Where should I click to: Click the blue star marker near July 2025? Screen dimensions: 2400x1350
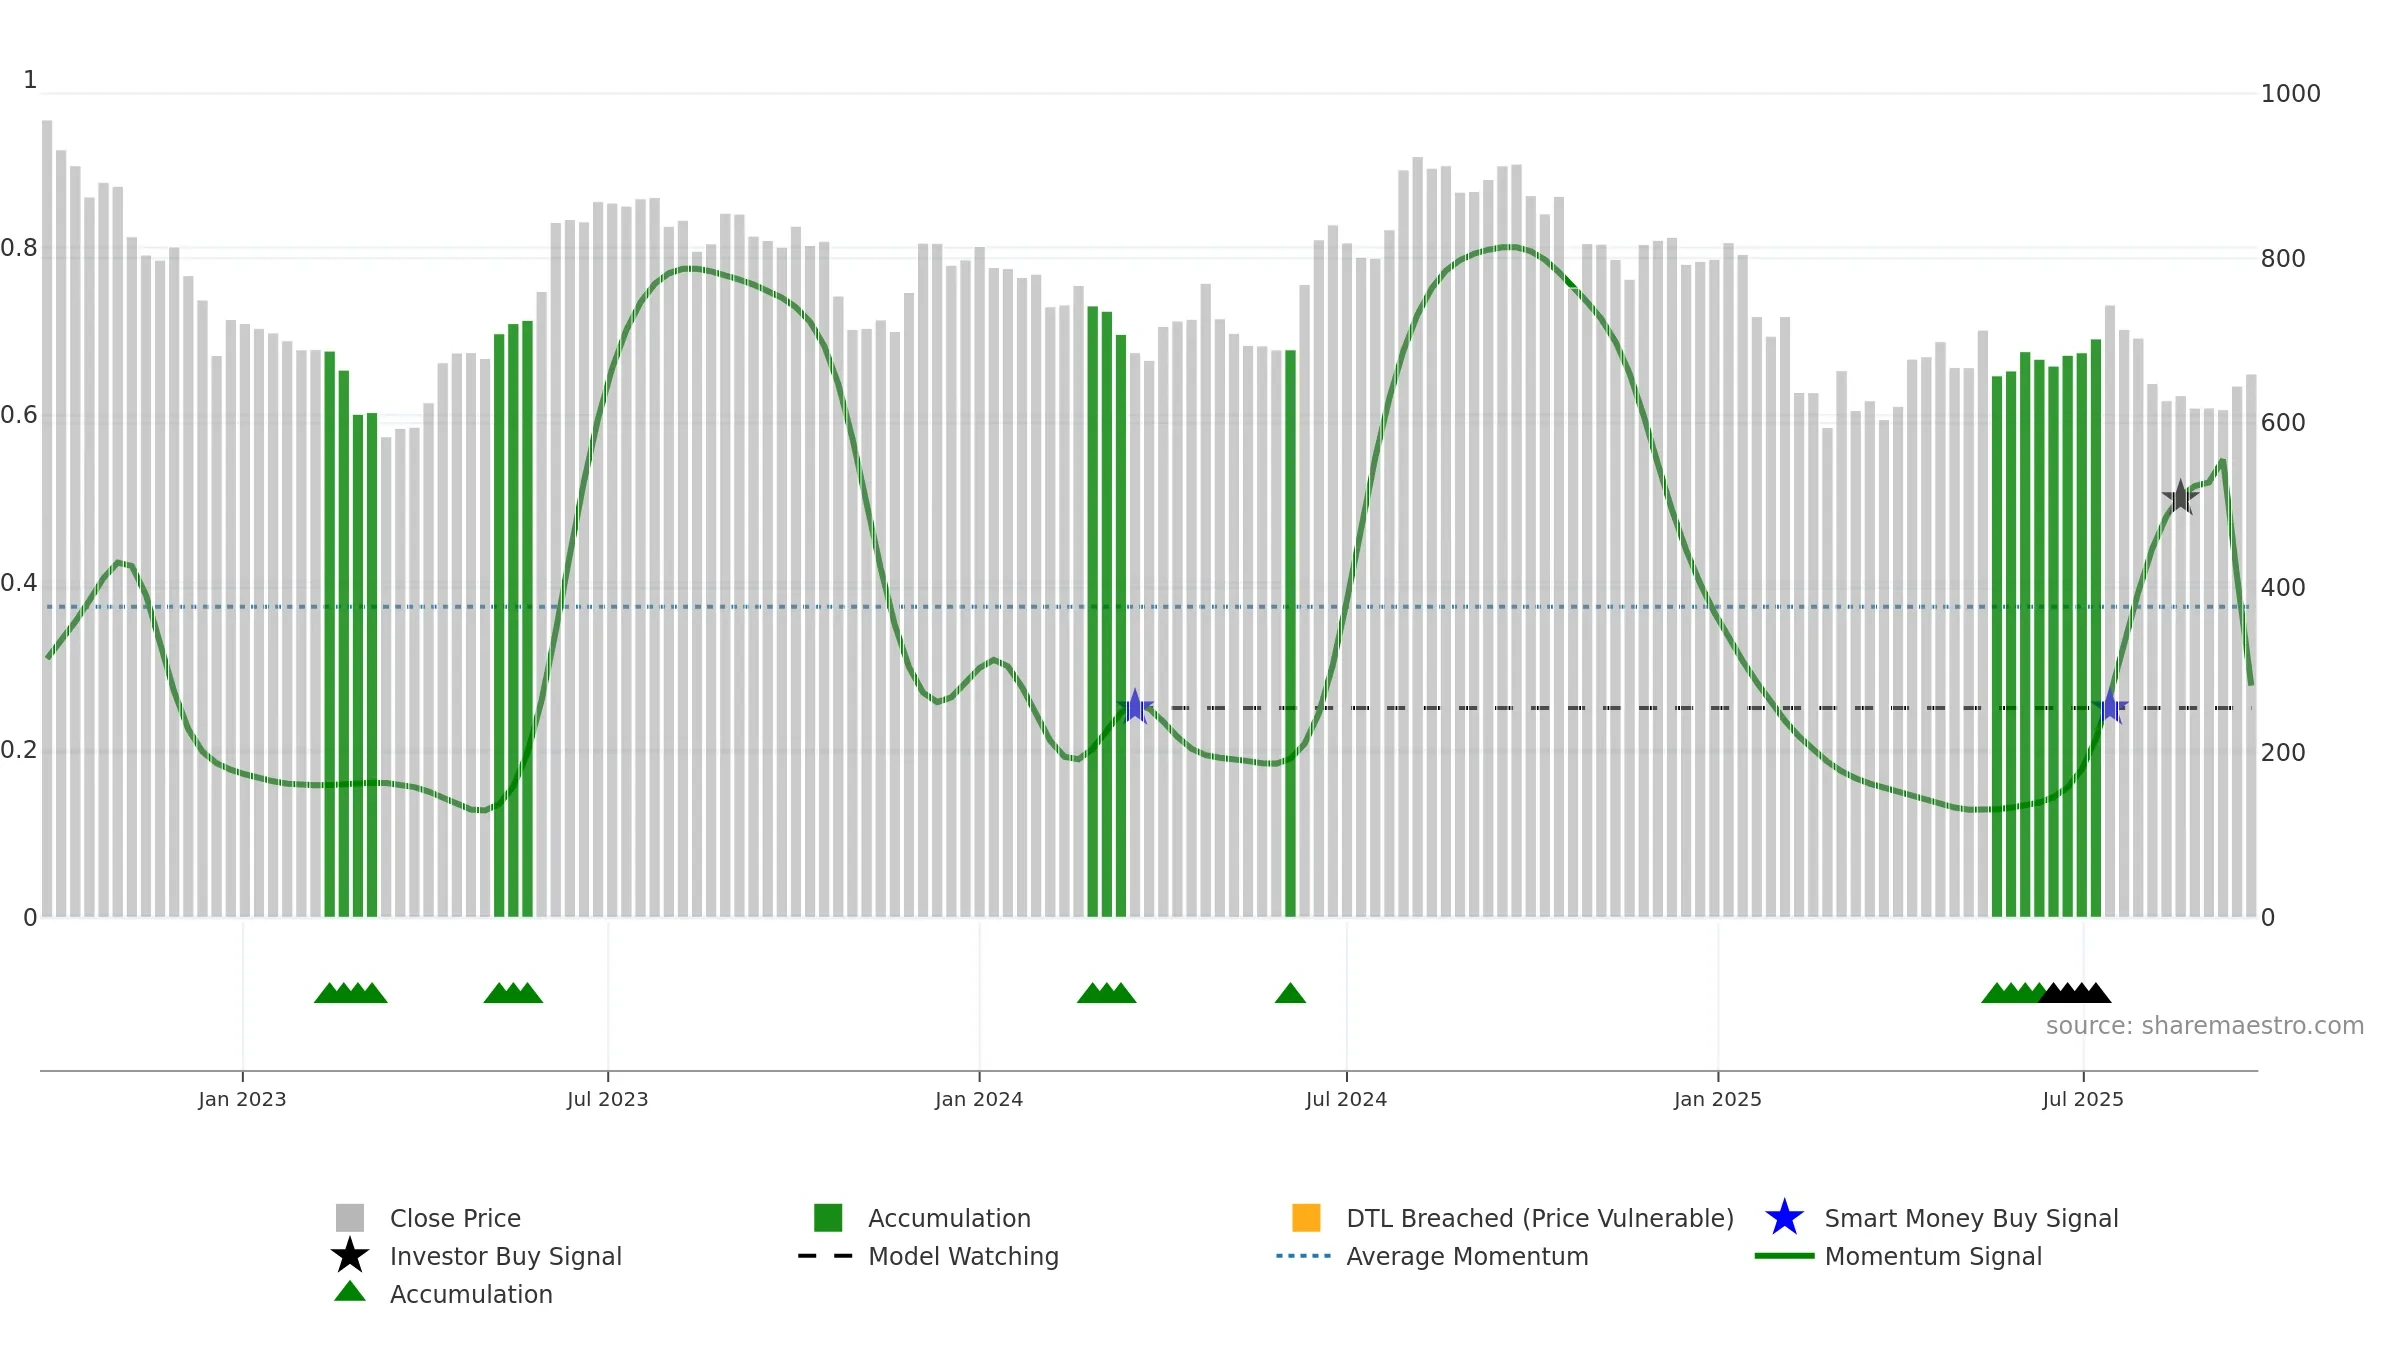coord(2110,707)
